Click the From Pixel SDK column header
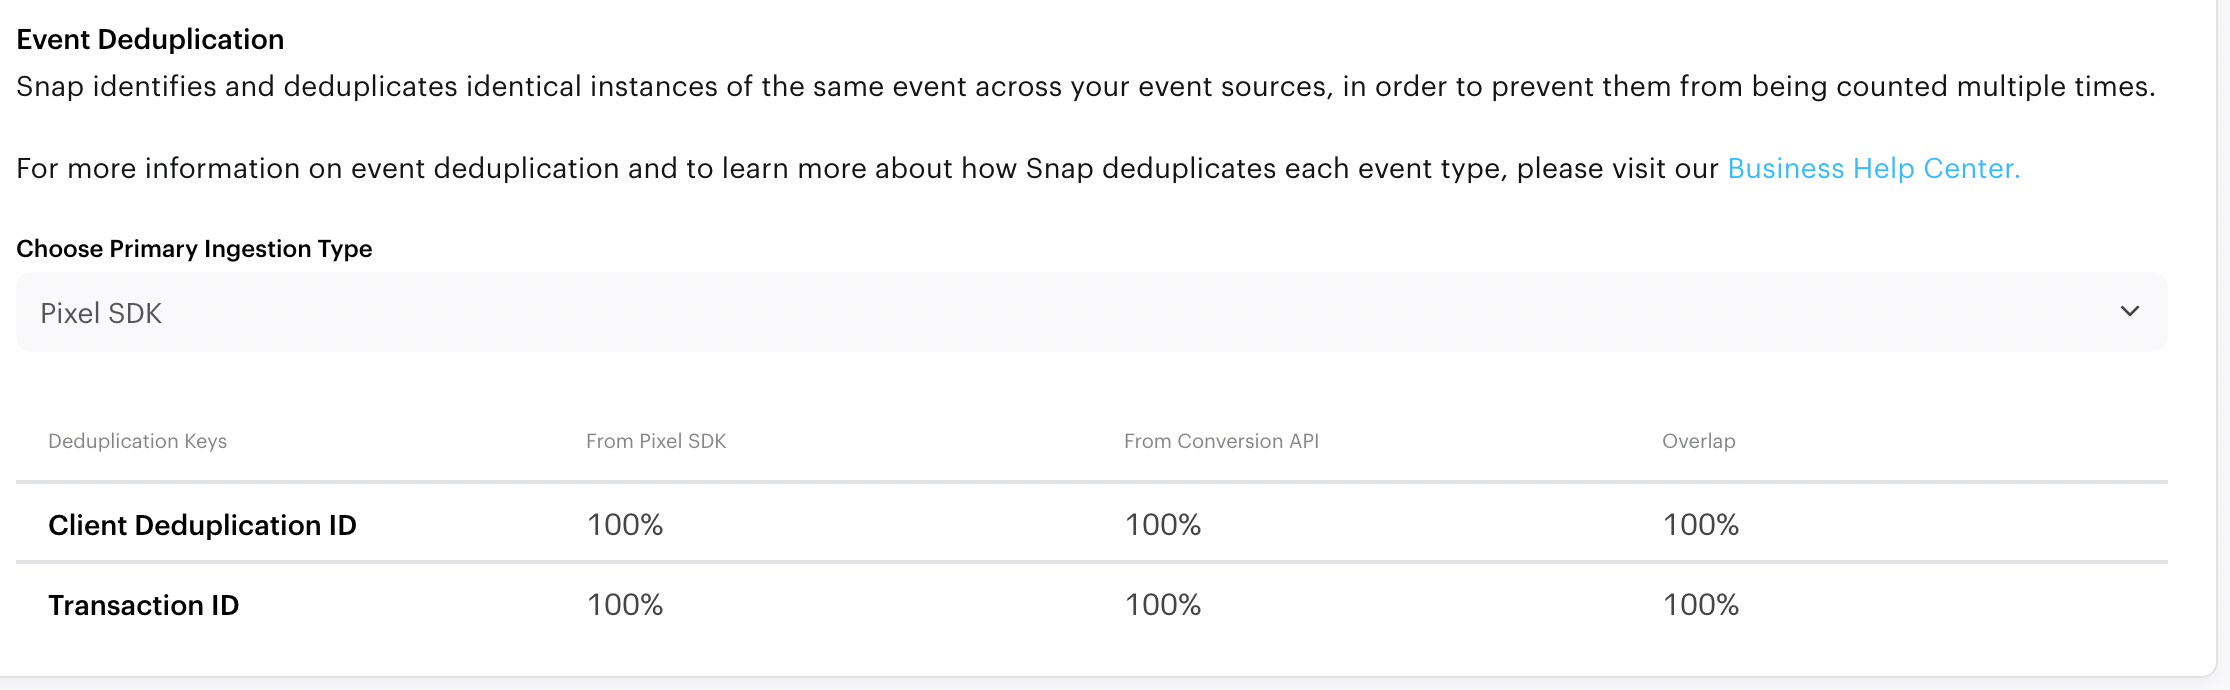Image resolution: width=2230 pixels, height=690 pixels. pyautogui.click(x=655, y=441)
